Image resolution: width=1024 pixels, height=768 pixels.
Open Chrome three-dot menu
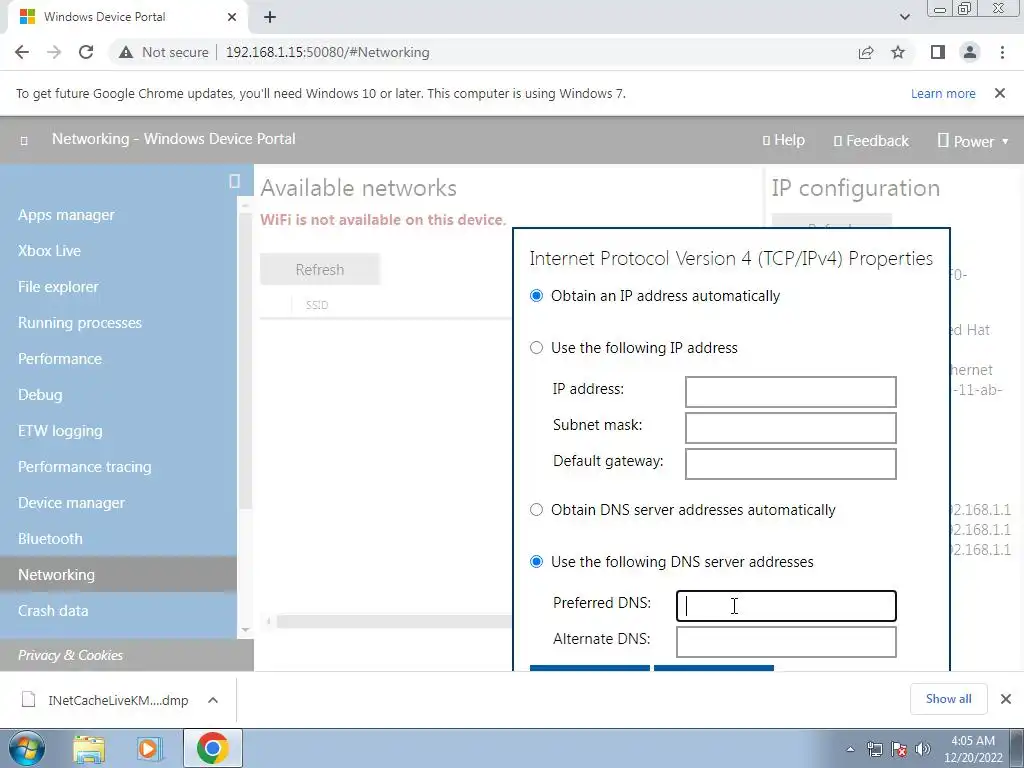point(1002,52)
